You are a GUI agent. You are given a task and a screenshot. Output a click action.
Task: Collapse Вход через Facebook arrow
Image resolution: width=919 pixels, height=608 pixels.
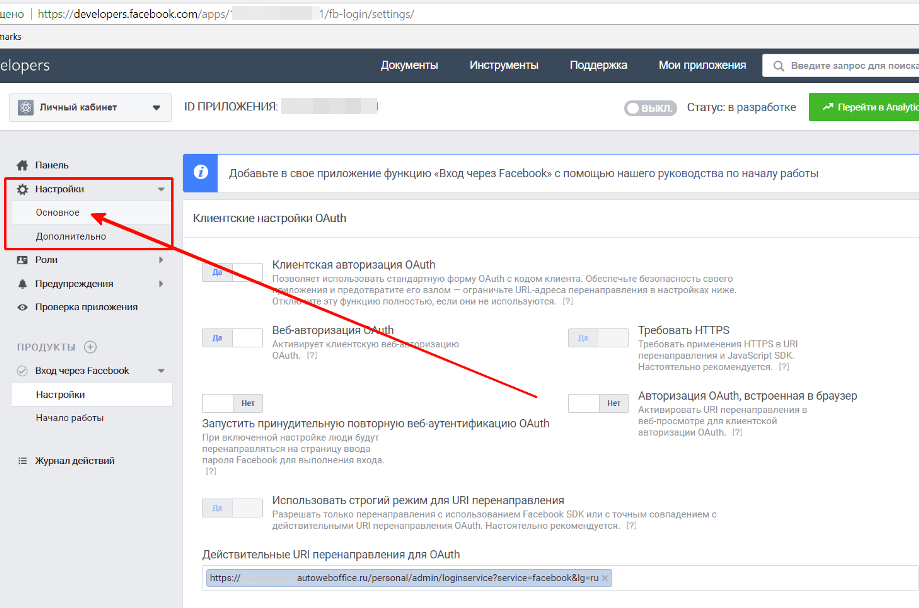tap(161, 371)
